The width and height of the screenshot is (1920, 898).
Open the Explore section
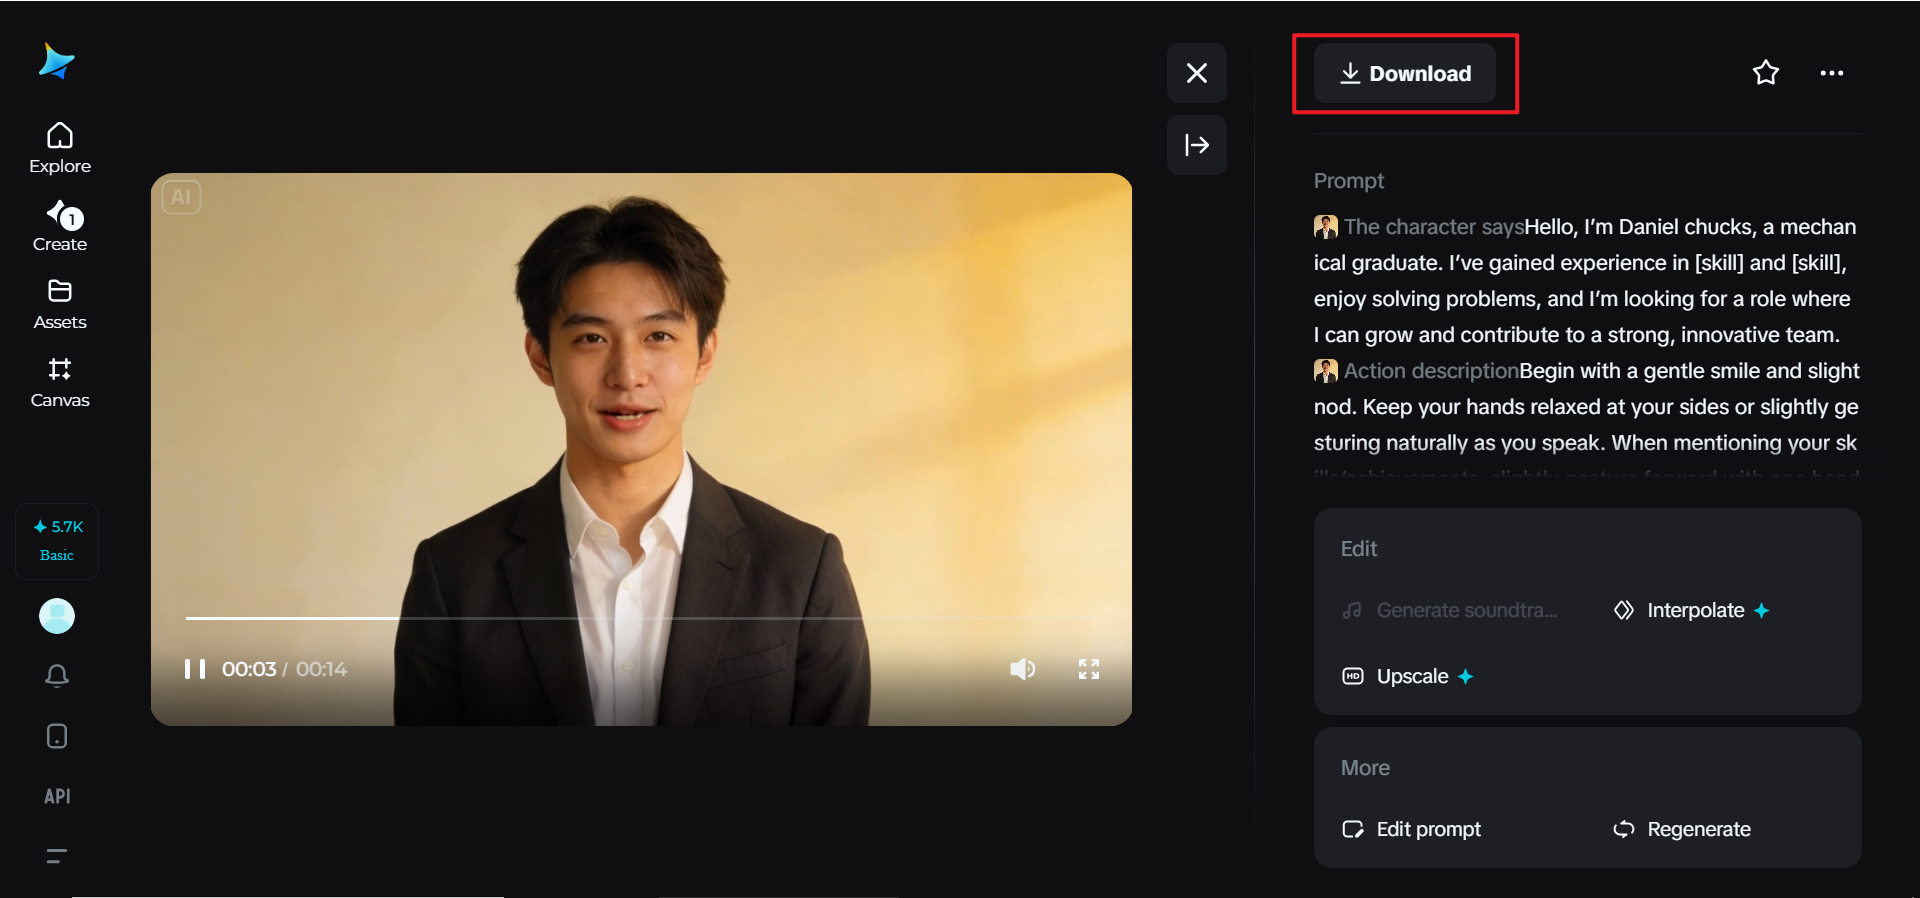tap(60, 148)
